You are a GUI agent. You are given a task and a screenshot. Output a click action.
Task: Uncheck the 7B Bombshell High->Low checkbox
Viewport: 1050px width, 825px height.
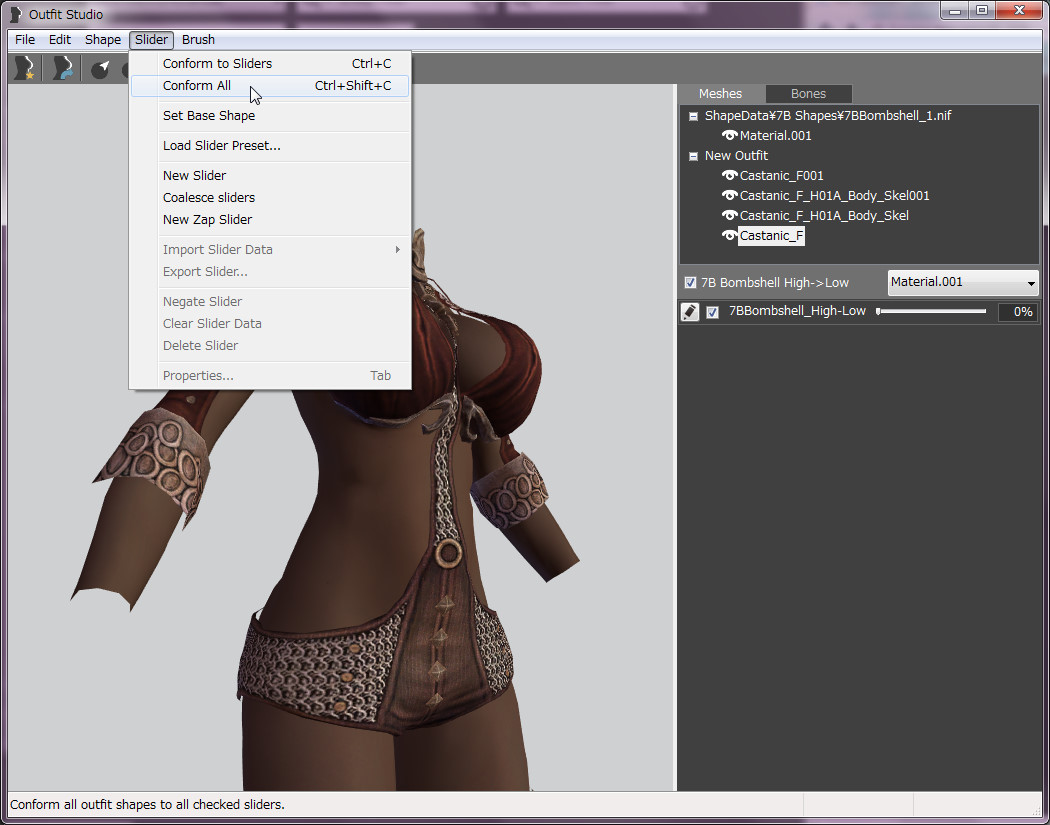[690, 283]
